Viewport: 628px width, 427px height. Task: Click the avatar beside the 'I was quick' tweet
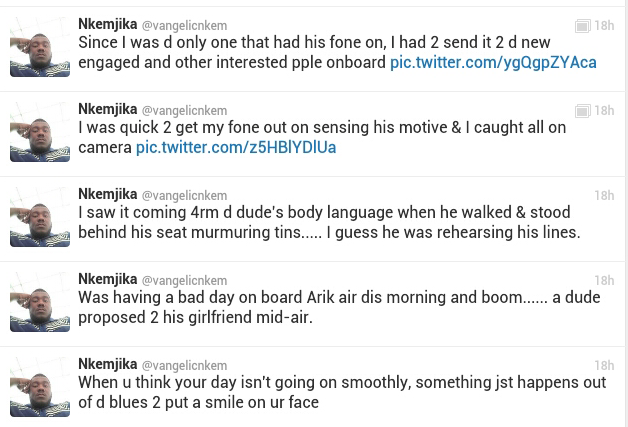pos(39,131)
